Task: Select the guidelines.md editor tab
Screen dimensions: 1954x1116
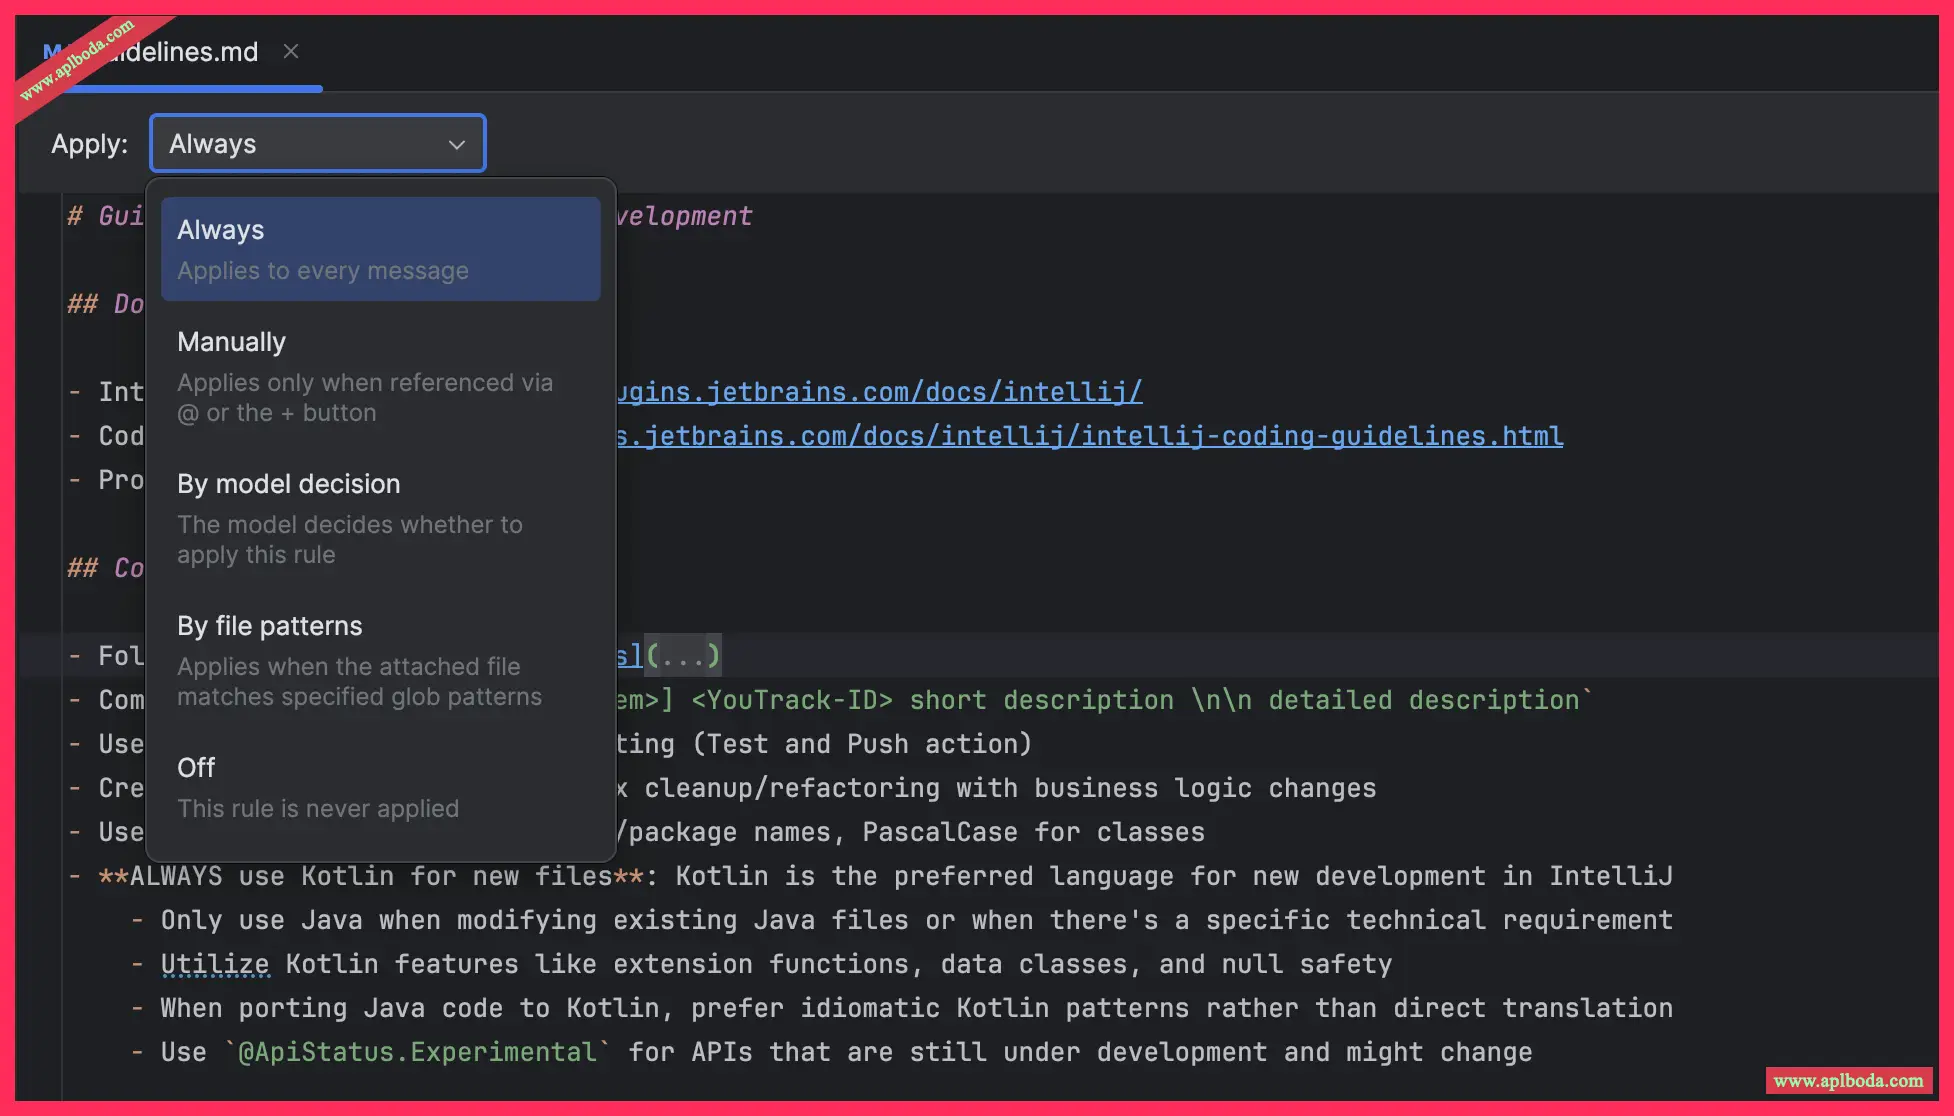Action: (x=185, y=52)
